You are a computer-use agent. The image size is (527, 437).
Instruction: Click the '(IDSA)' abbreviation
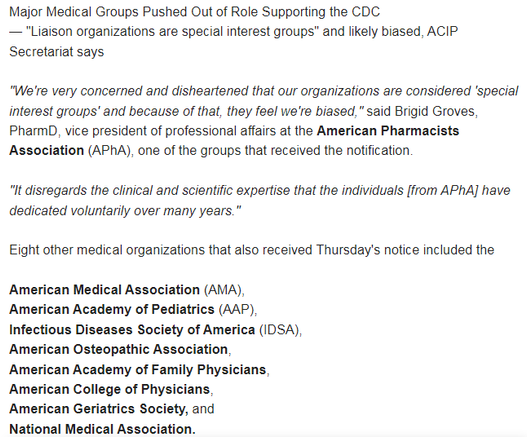pyautogui.click(x=280, y=330)
